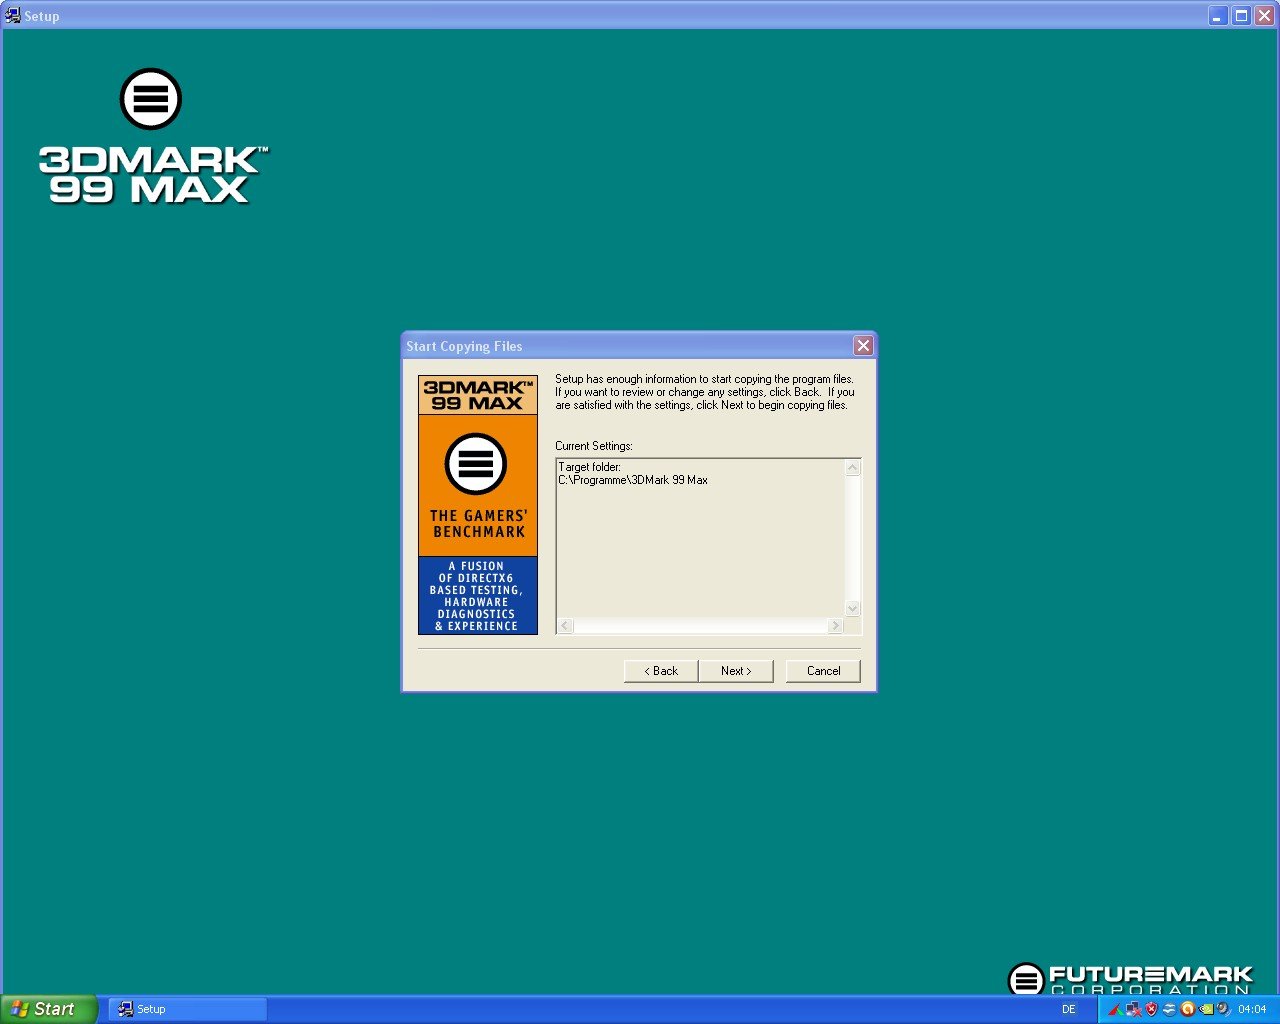Click the speaker volume tray icon
The height and width of the screenshot is (1024, 1280).
(x=1224, y=1010)
